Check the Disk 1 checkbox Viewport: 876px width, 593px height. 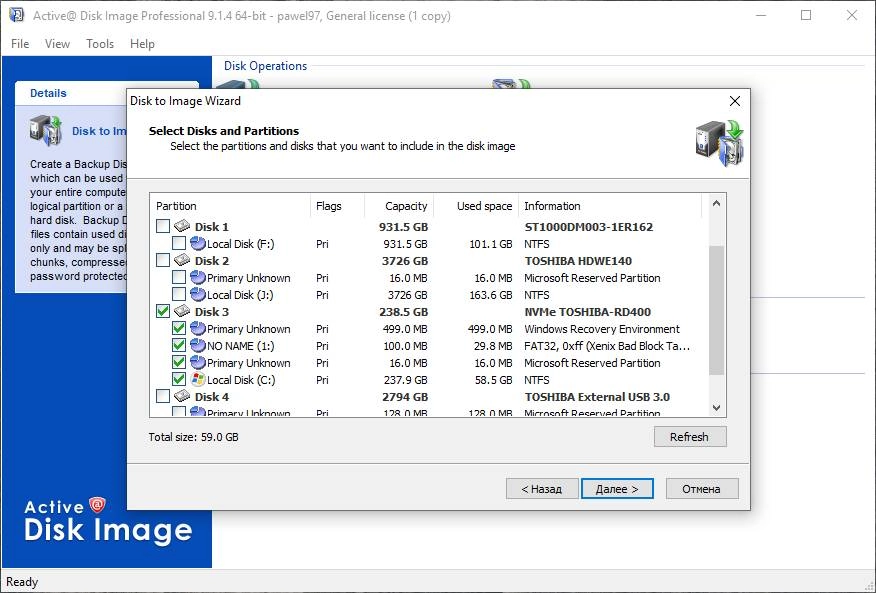click(163, 226)
